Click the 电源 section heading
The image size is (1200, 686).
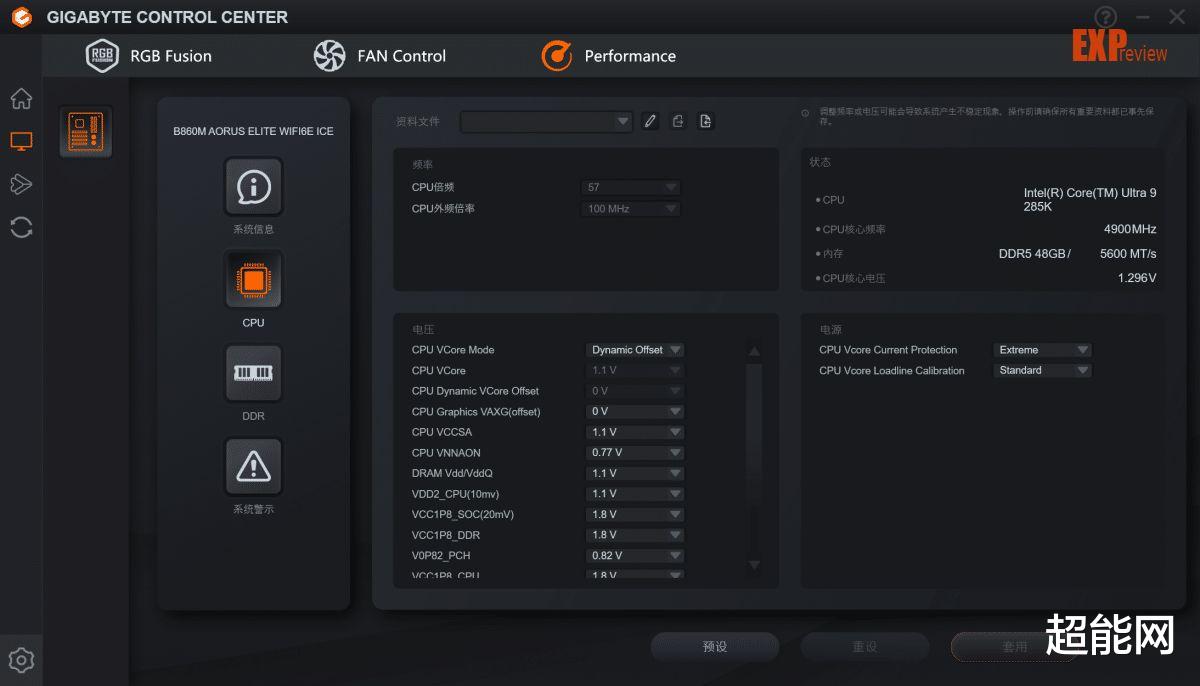tap(830, 329)
